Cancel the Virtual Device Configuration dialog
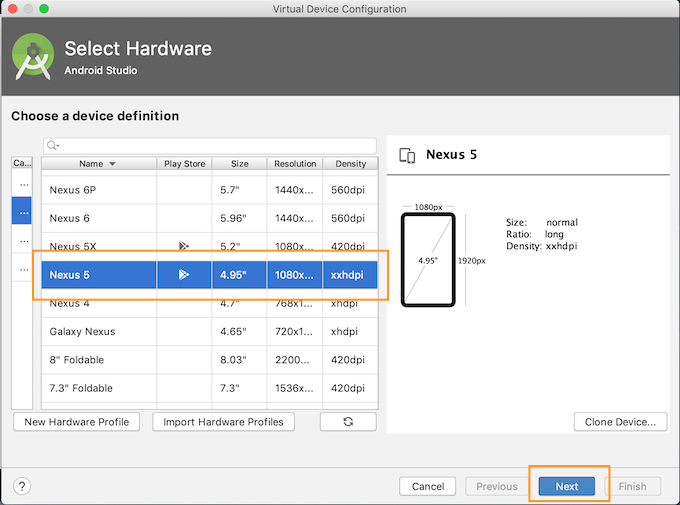 coord(428,486)
